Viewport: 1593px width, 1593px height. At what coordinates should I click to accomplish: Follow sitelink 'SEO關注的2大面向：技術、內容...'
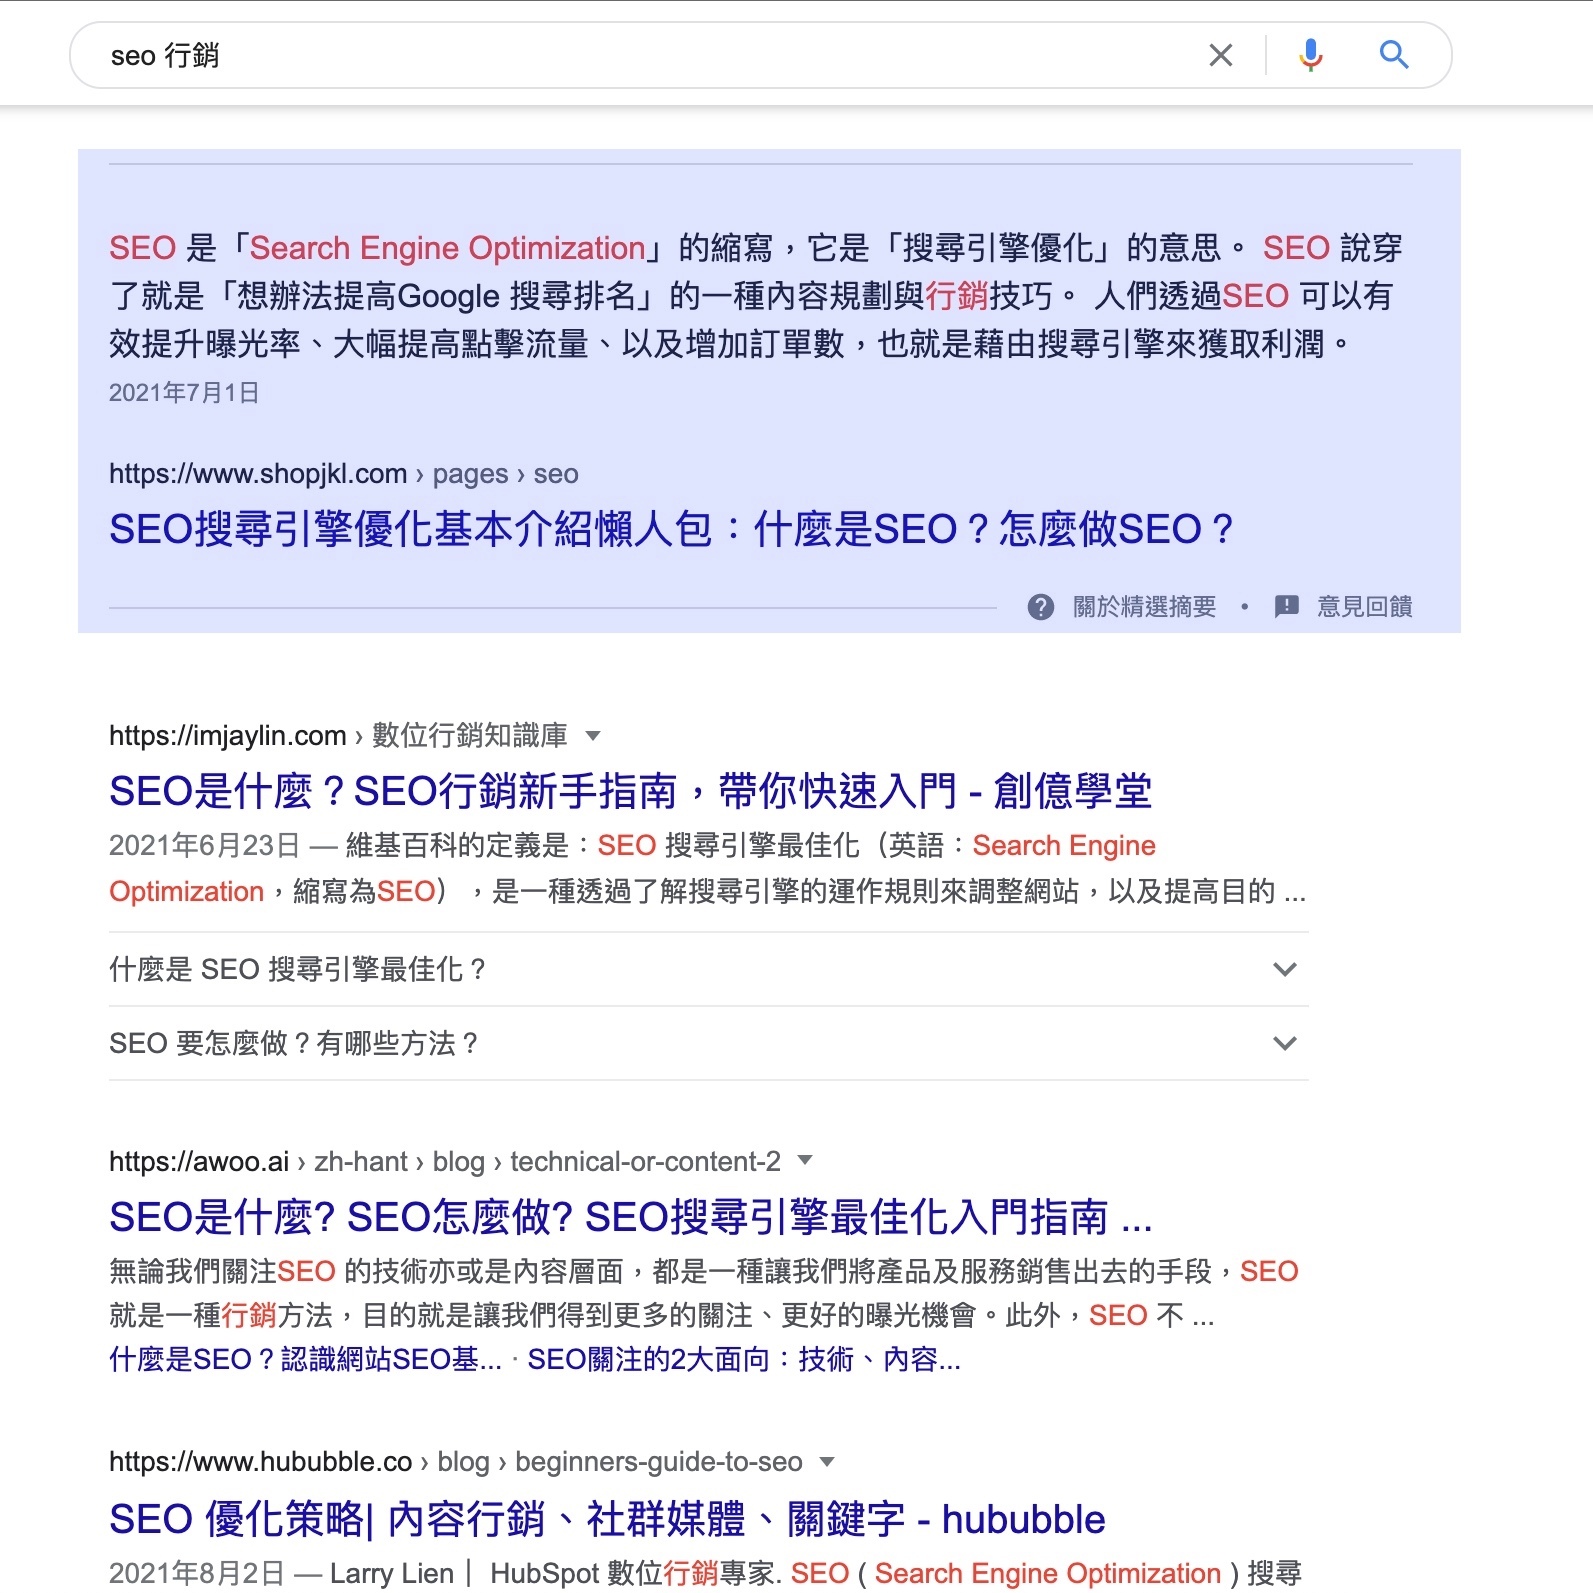(744, 1359)
